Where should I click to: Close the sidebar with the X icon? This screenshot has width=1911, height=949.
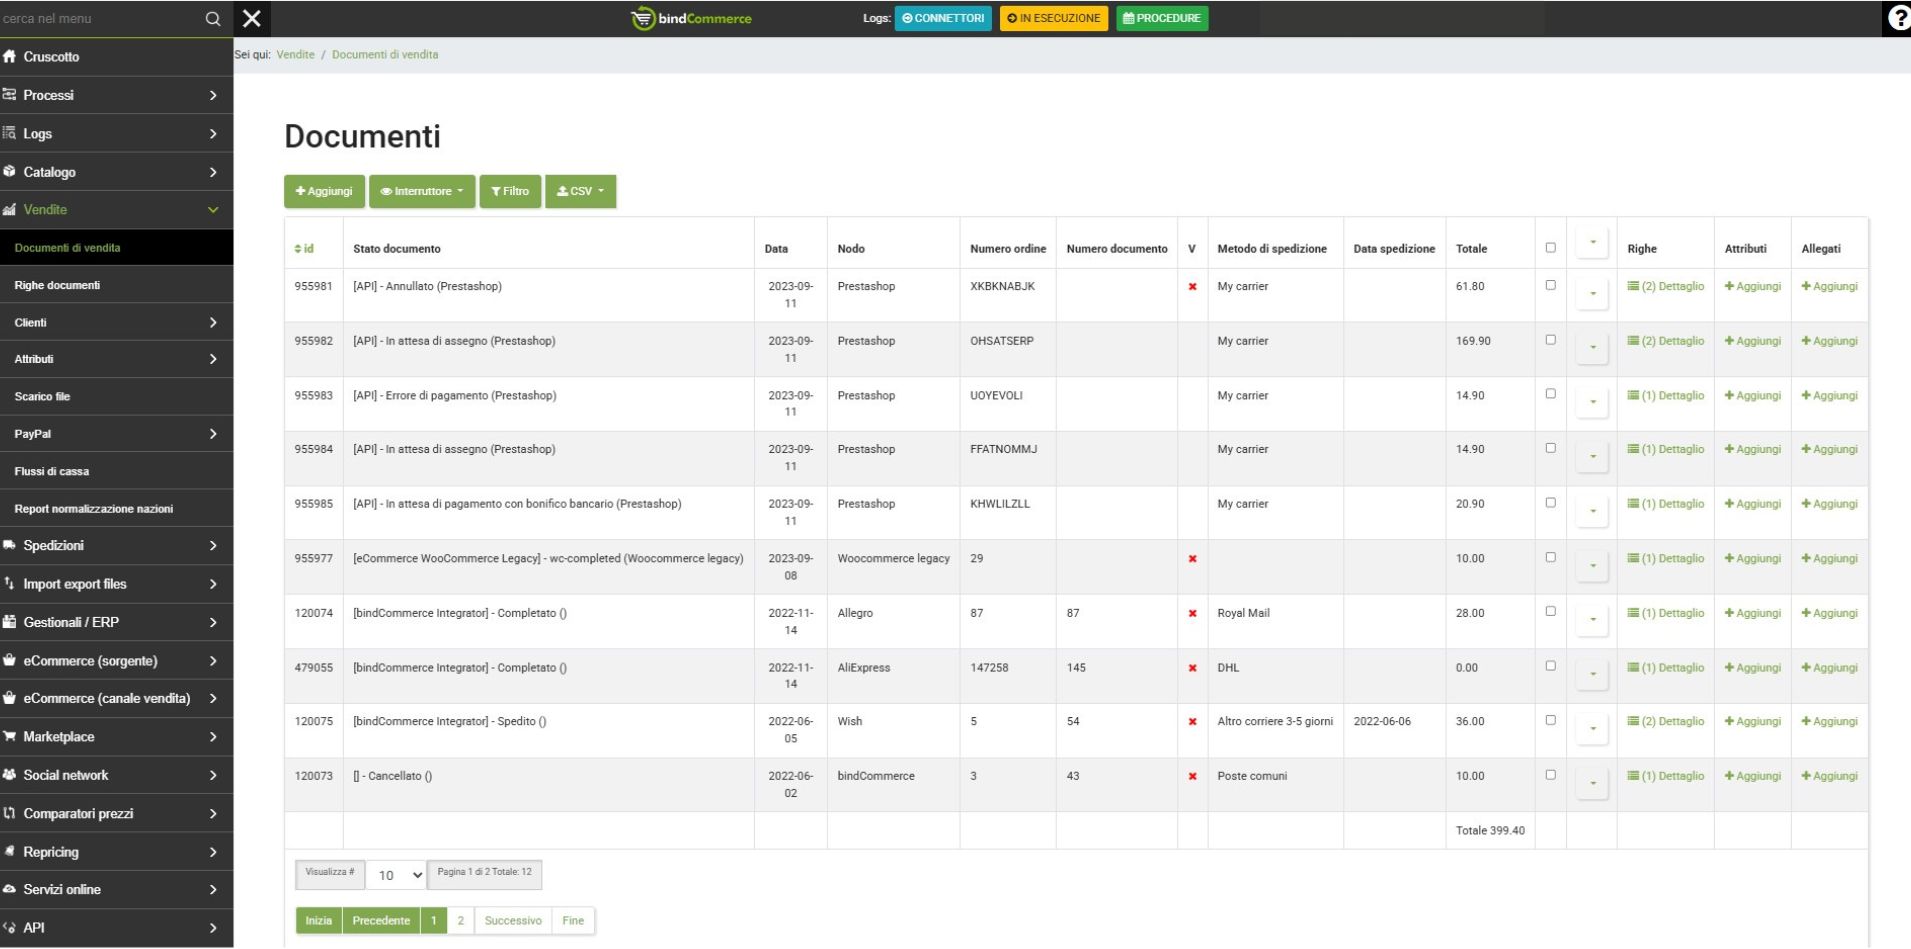[x=252, y=19]
